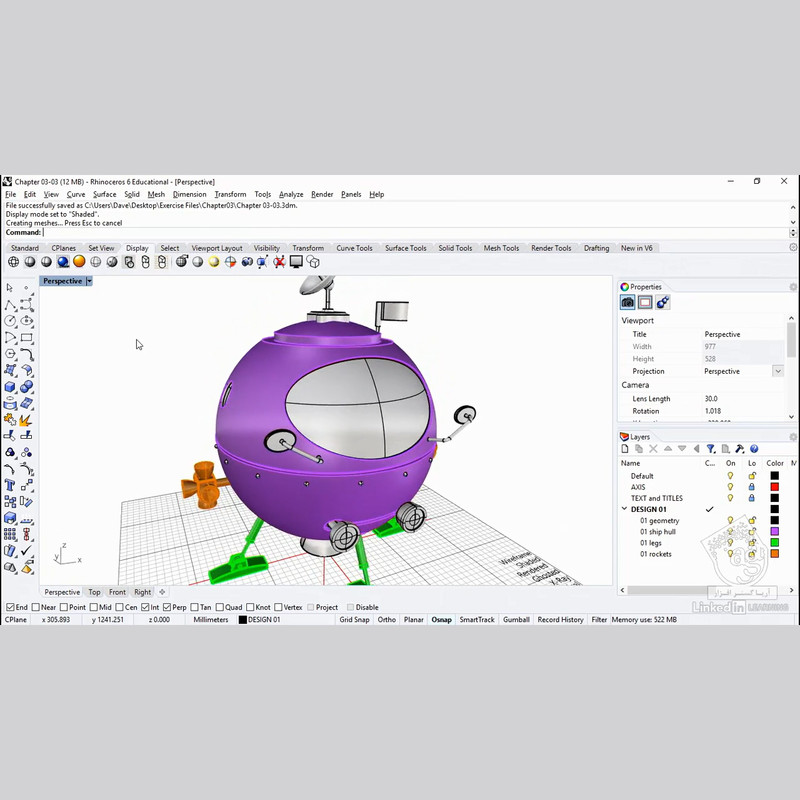Unlock the TEXT and TITLES layer
The width and height of the screenshot is (800, 800).
pos(751,498)
